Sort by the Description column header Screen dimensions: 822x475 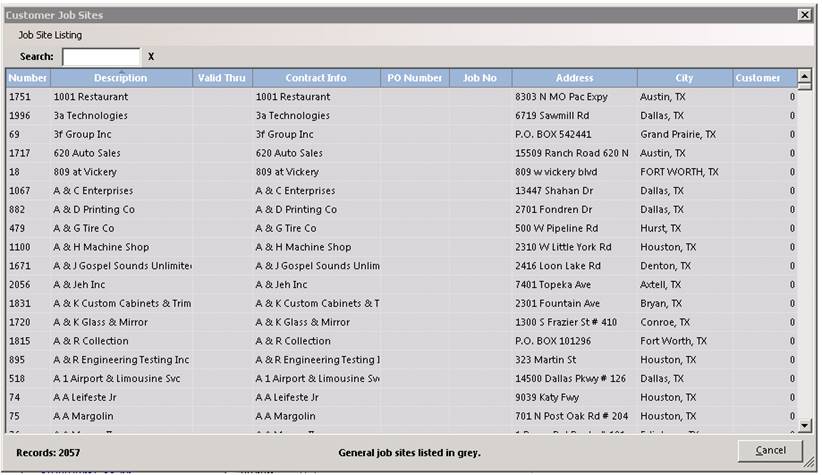(120, 78)
